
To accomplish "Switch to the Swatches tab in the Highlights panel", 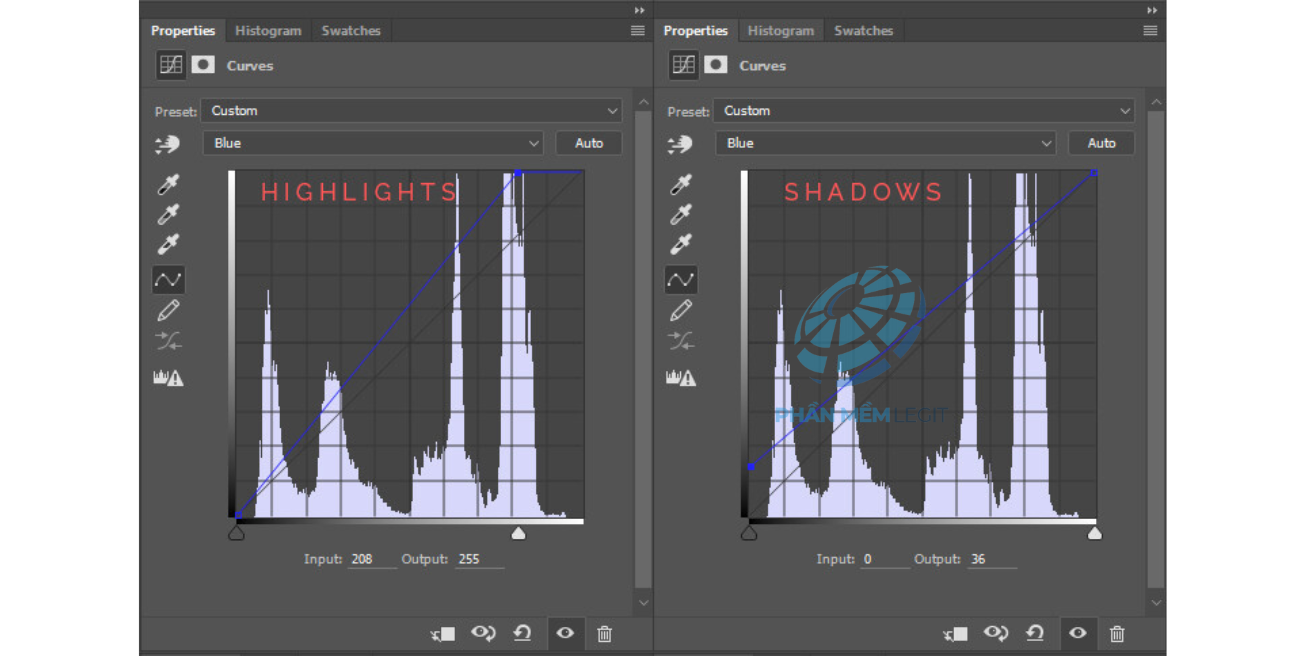I will coord(351,31).
